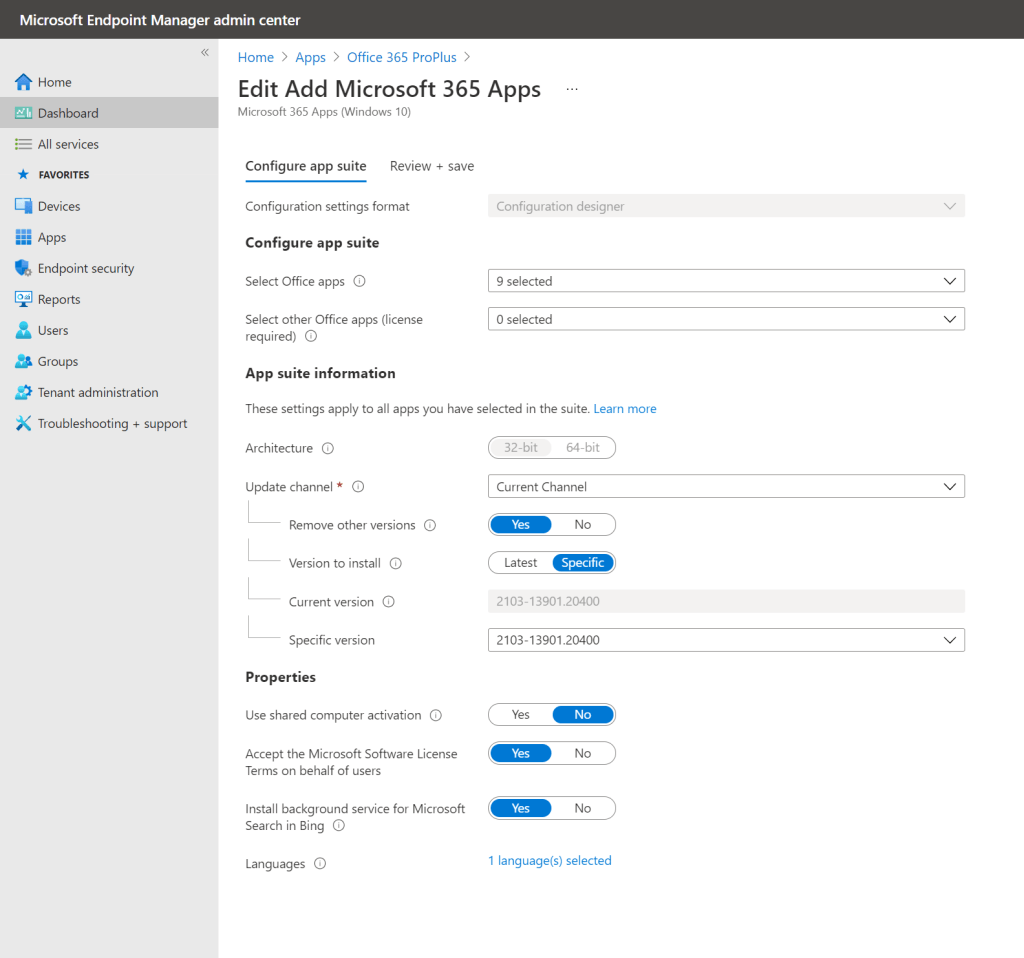Click info icon next to Update channel
Image resolution: width=1024 pixels, height=958 pixels.
(358, 487)
